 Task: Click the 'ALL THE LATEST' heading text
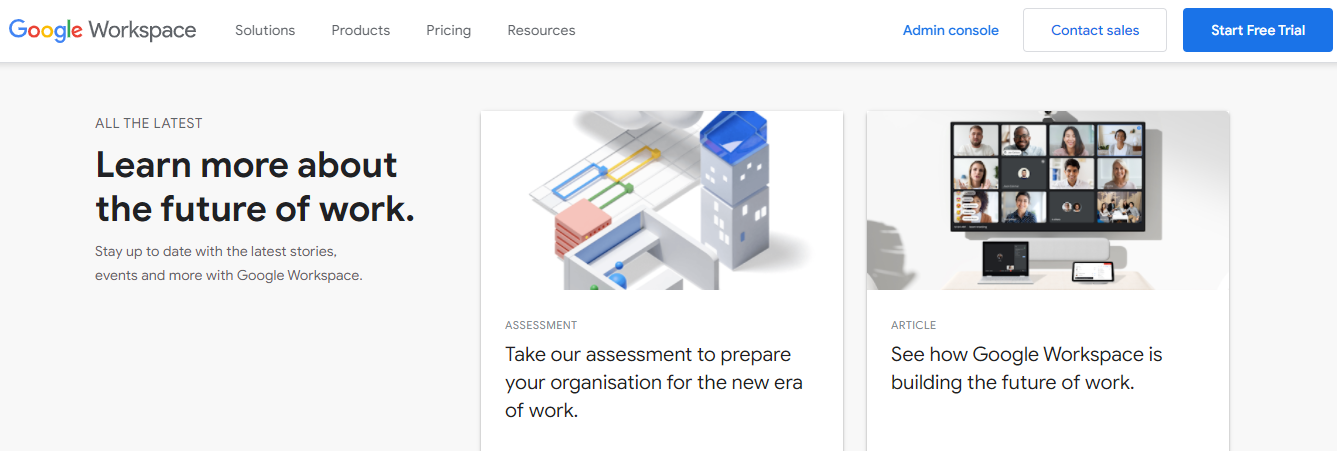point(149,123)
